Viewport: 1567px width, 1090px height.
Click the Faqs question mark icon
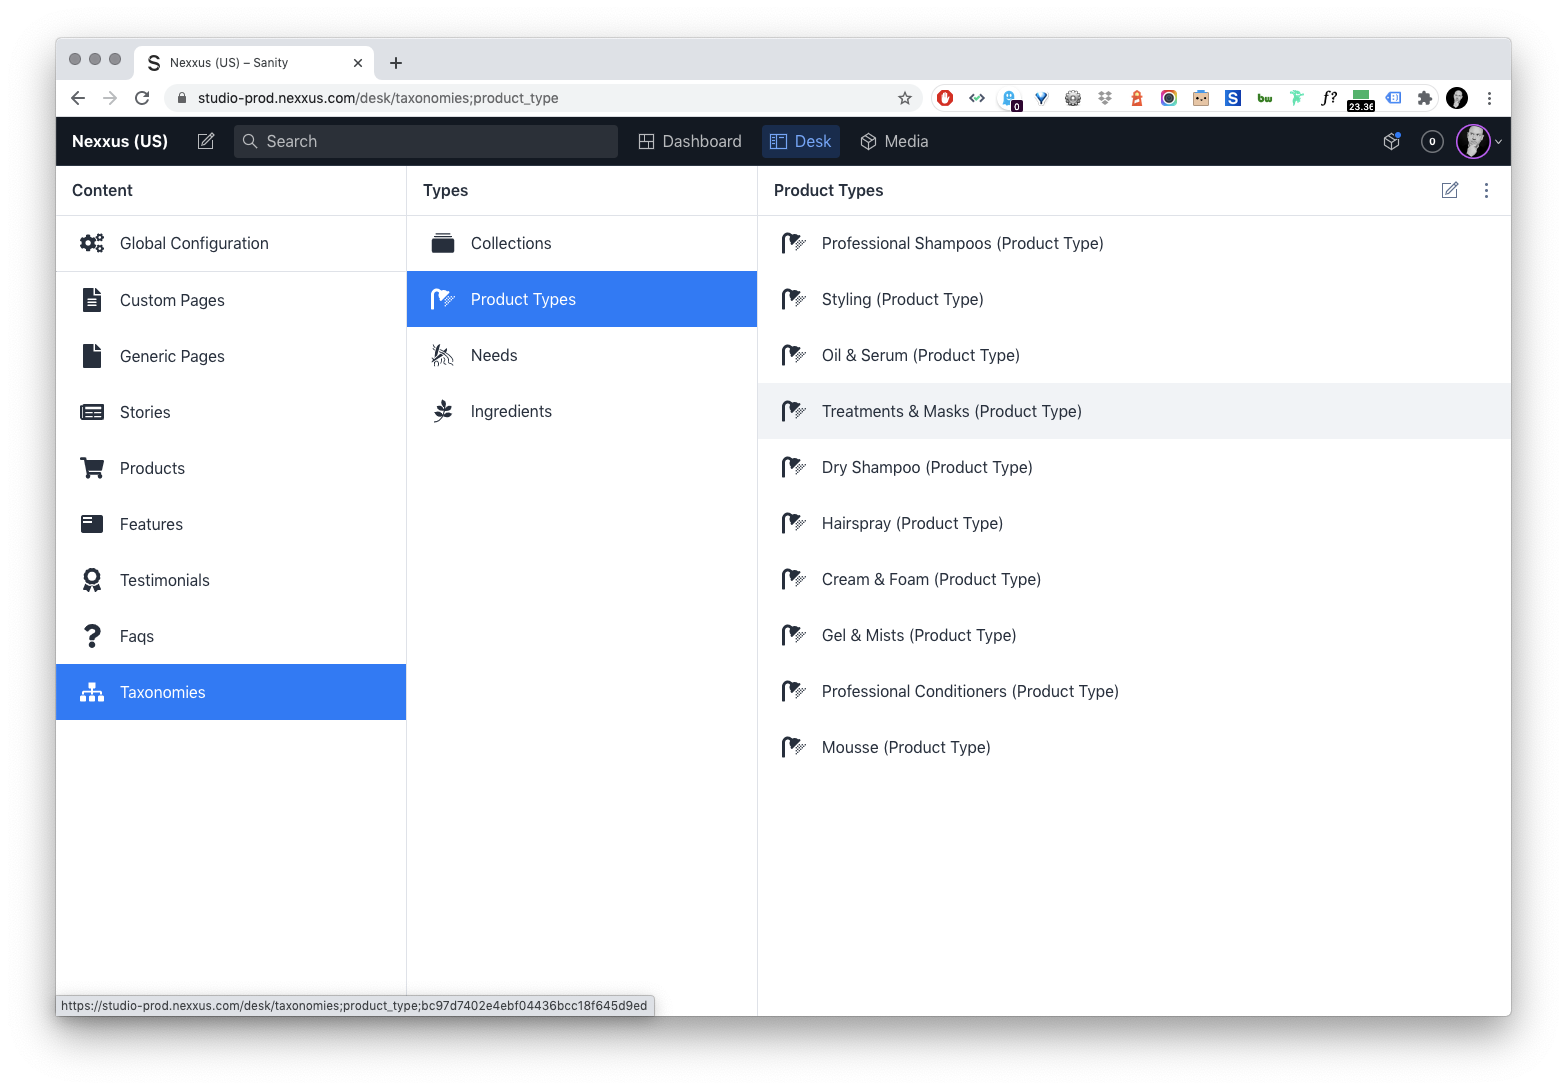(92, 636)
